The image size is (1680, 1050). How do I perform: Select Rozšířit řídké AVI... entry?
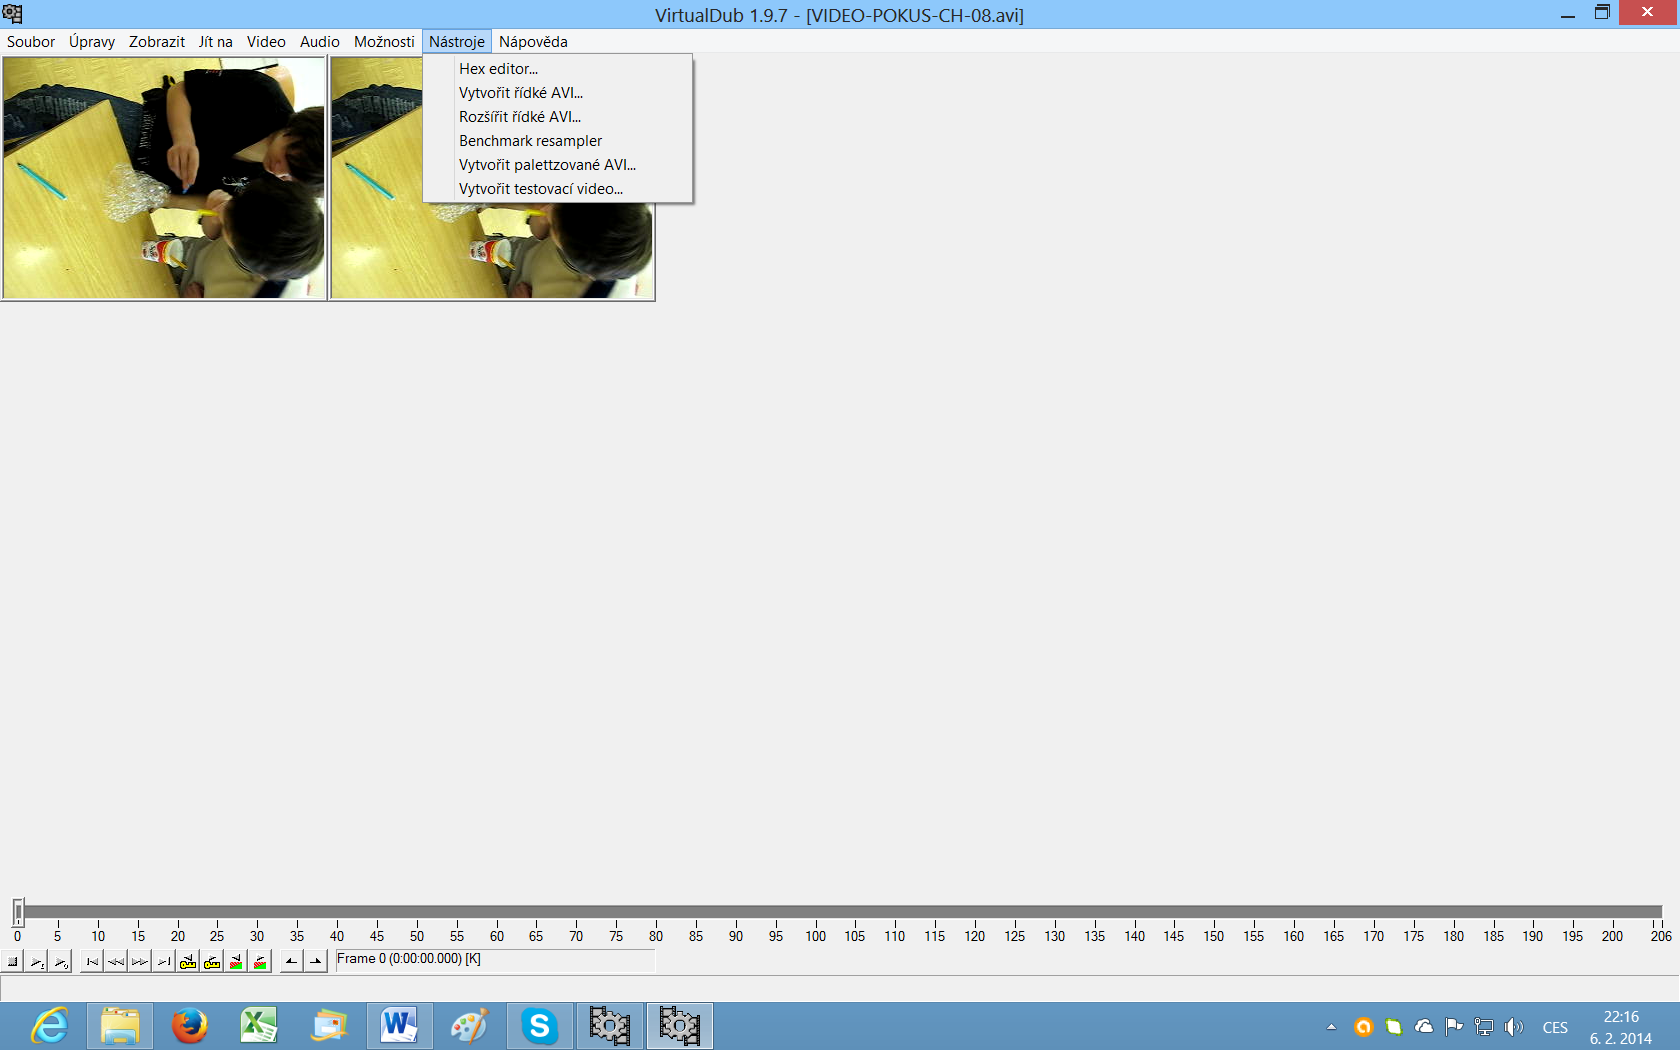coord(558,117)
